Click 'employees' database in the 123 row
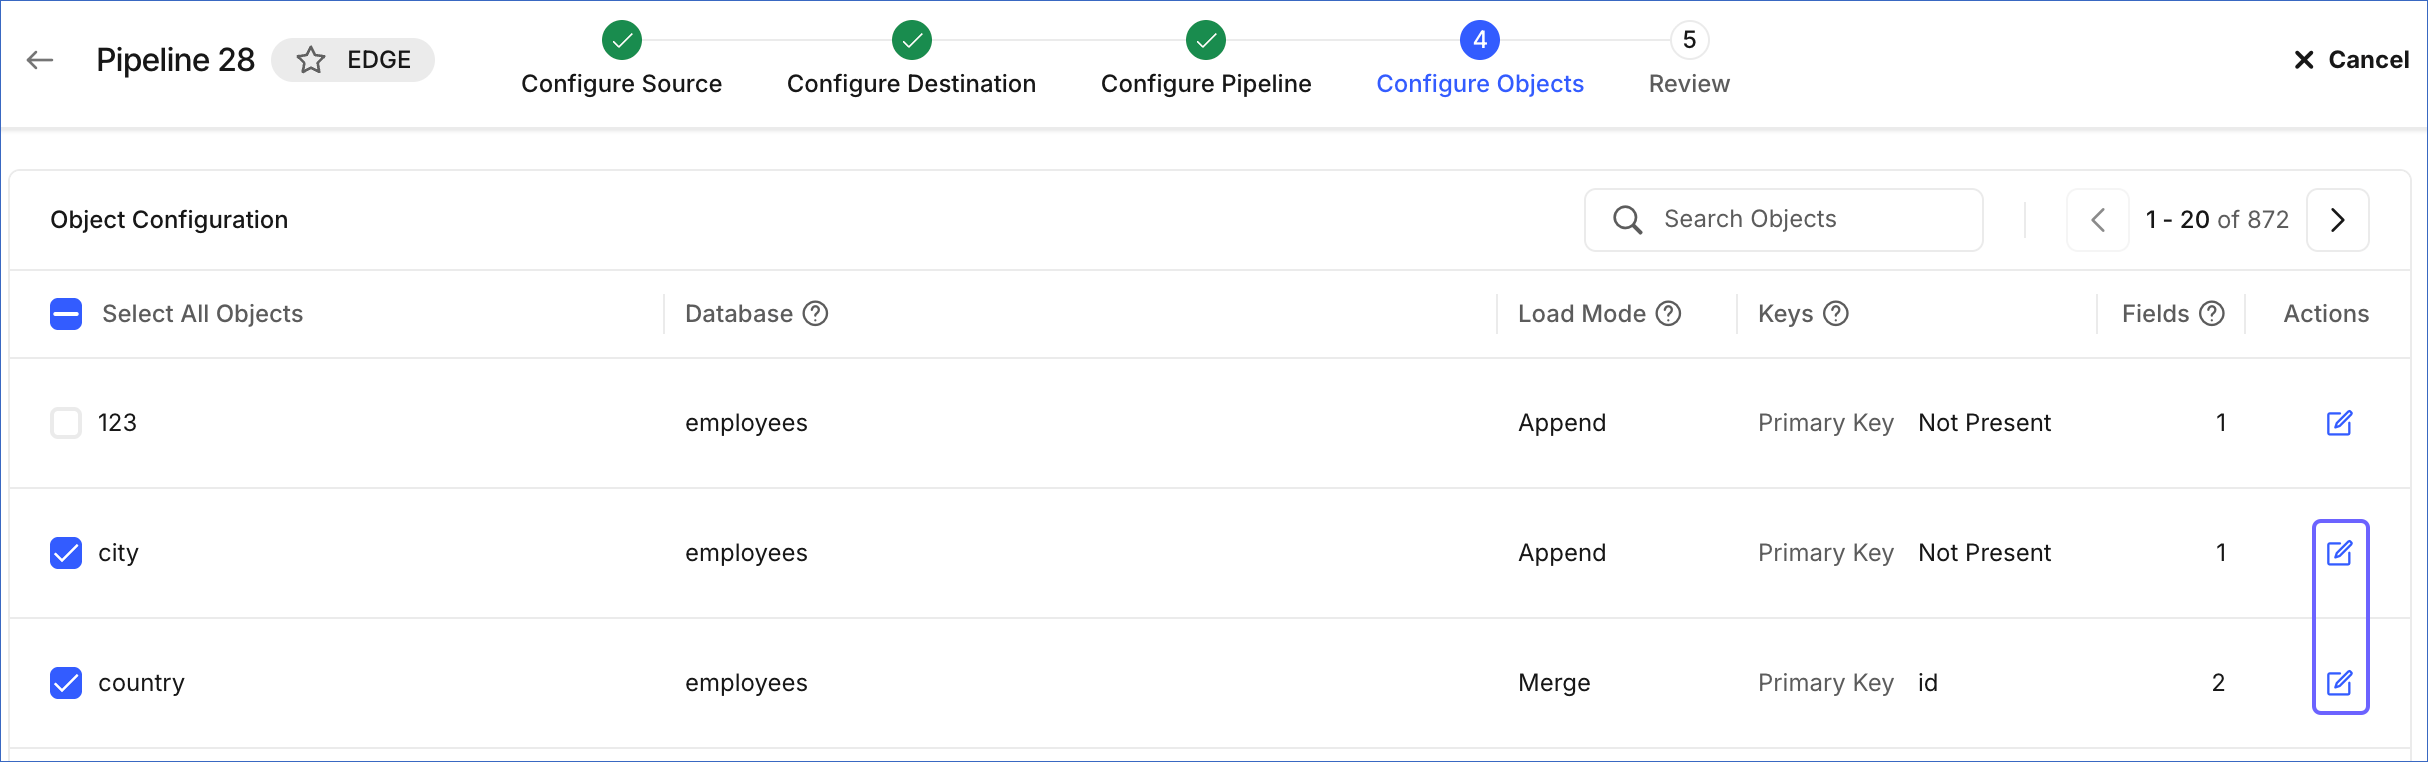This screenshot has height=762, width=2428. tap(746, 423)
